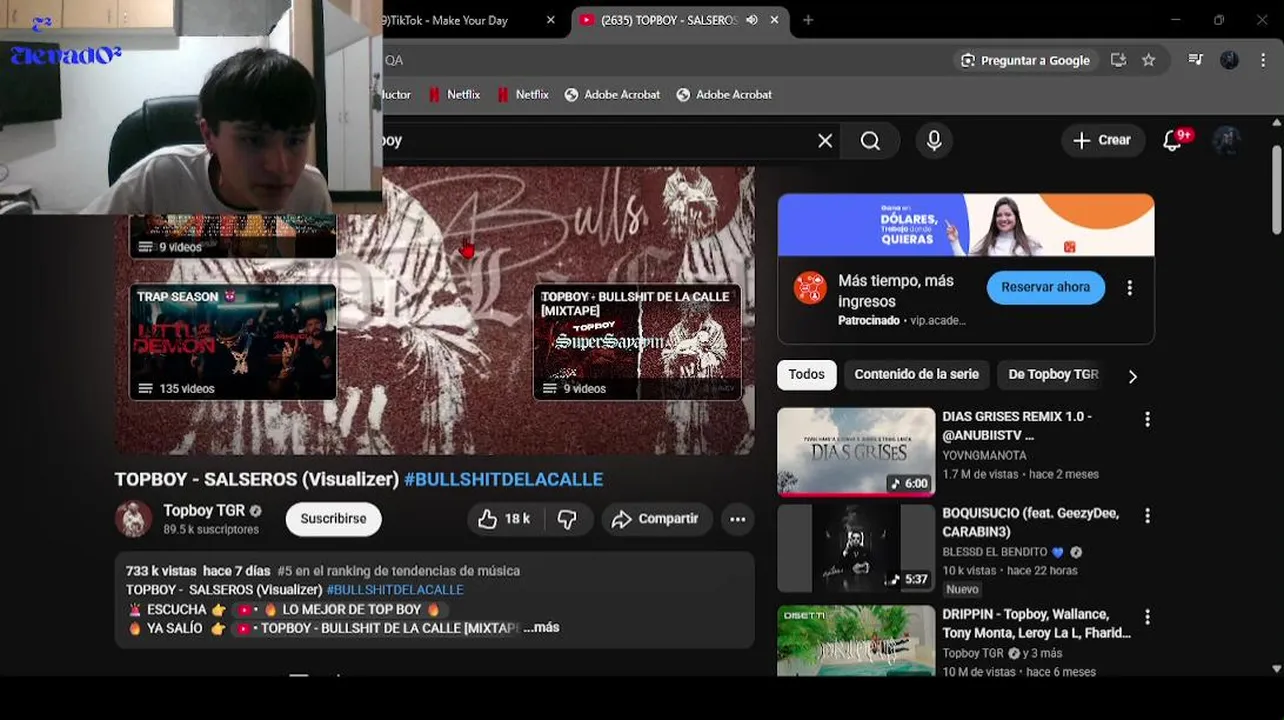Open BOQUISUCIO (feat. GeezyDee title
Viewport: 1284px width, 720px height.
click(1030, 522)
